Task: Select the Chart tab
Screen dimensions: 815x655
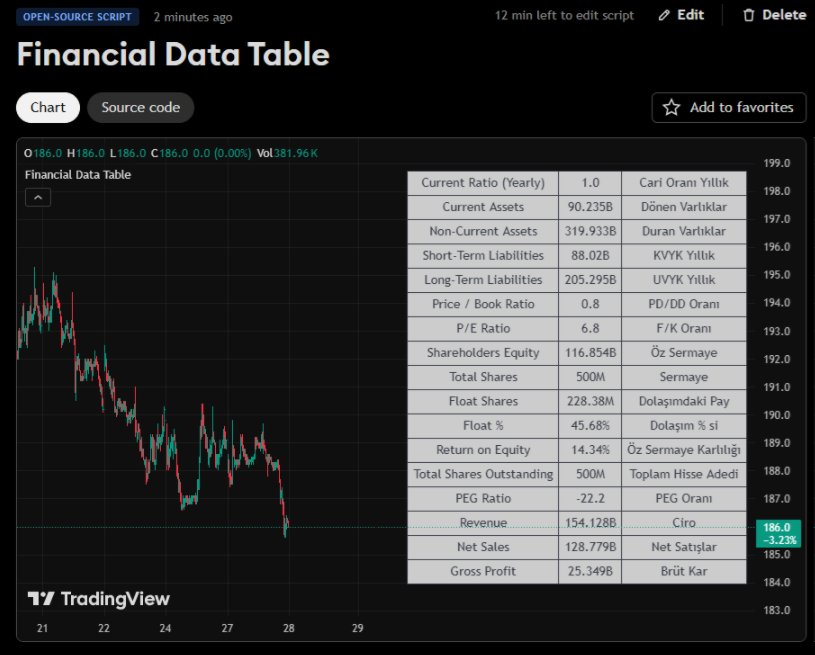Action: point(47,107)
